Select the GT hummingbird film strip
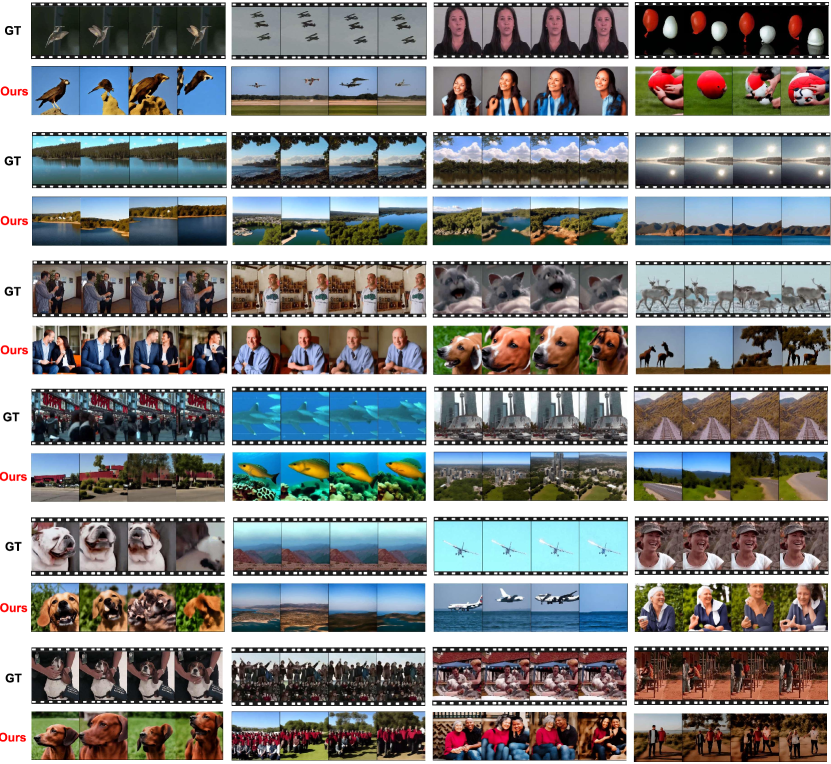The height and width of the screenshot is (764, 831). click(x=128, y=31)
